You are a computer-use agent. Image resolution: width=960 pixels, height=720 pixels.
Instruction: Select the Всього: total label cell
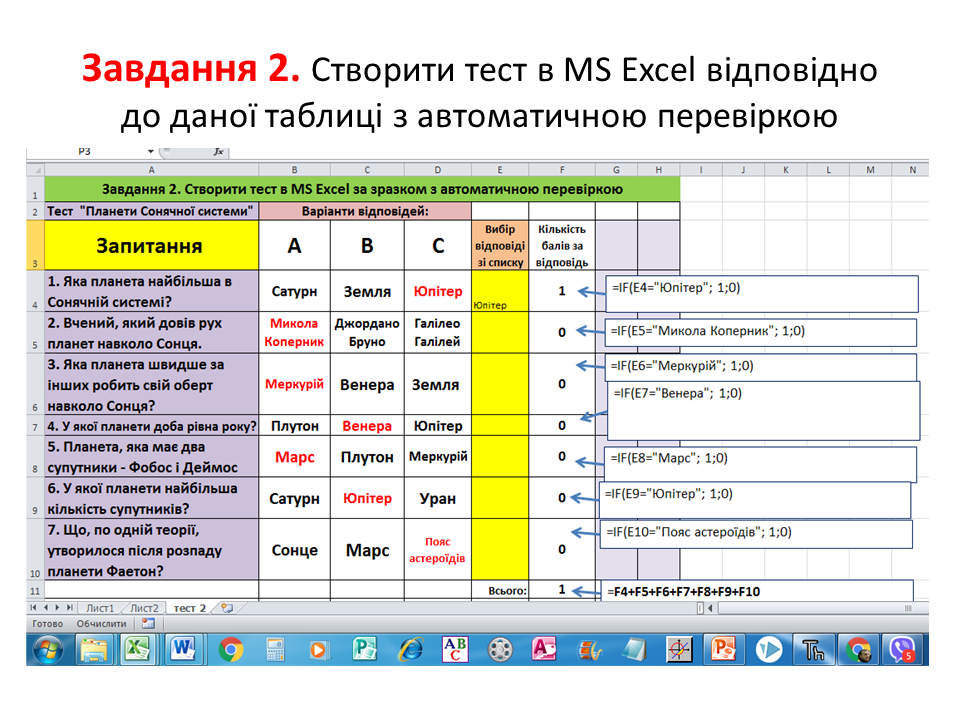coord(500,591)
